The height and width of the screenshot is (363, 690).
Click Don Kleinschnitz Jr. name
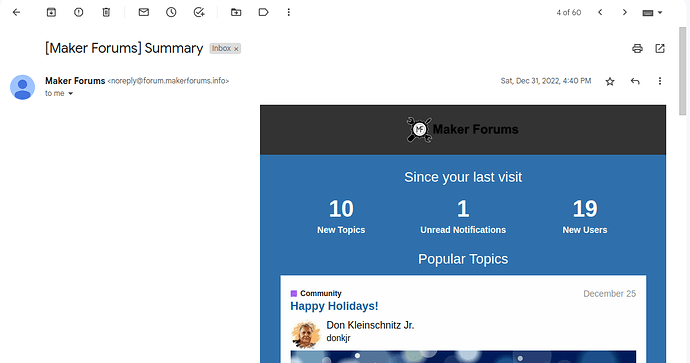click(370, 325)
